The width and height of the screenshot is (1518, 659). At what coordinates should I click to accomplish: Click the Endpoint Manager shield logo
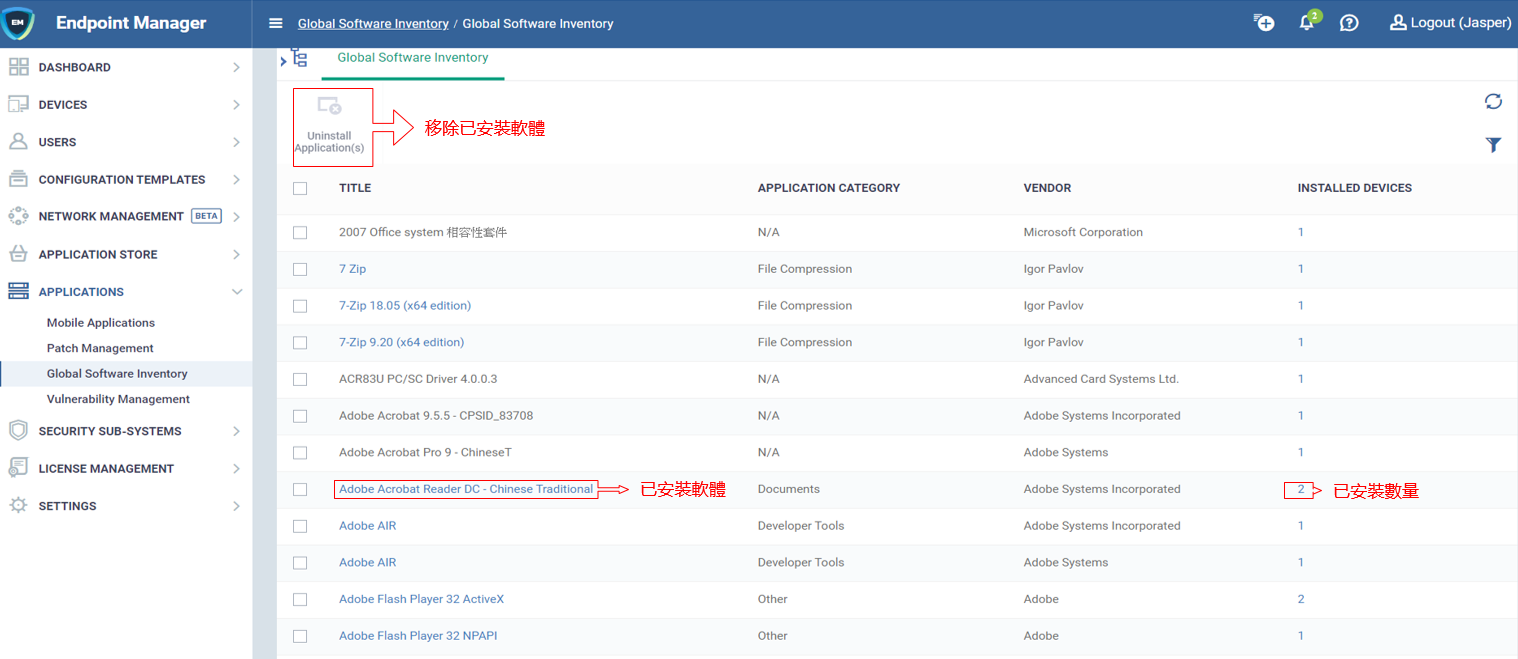(x=18, y=23)
